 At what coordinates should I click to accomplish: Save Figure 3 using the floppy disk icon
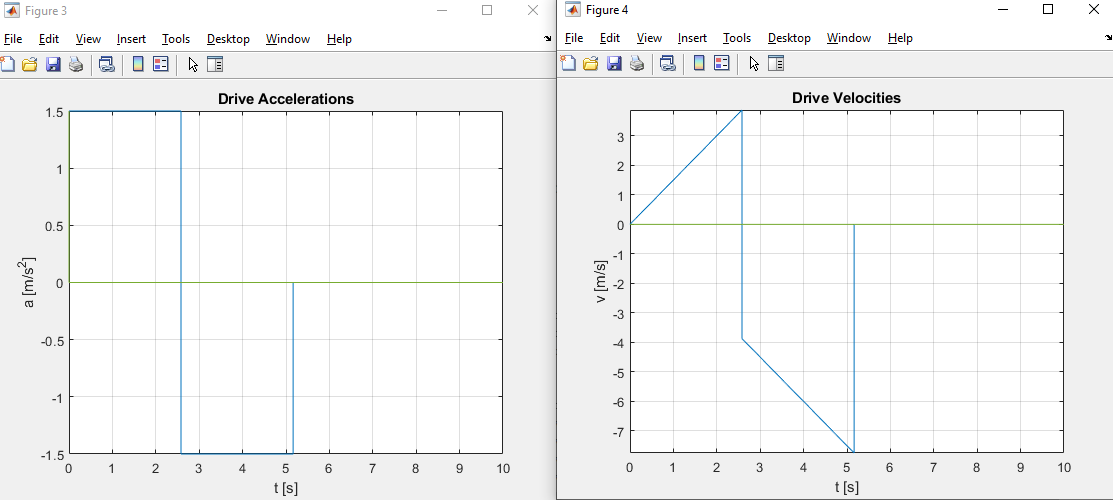click(x=53, y=65)
